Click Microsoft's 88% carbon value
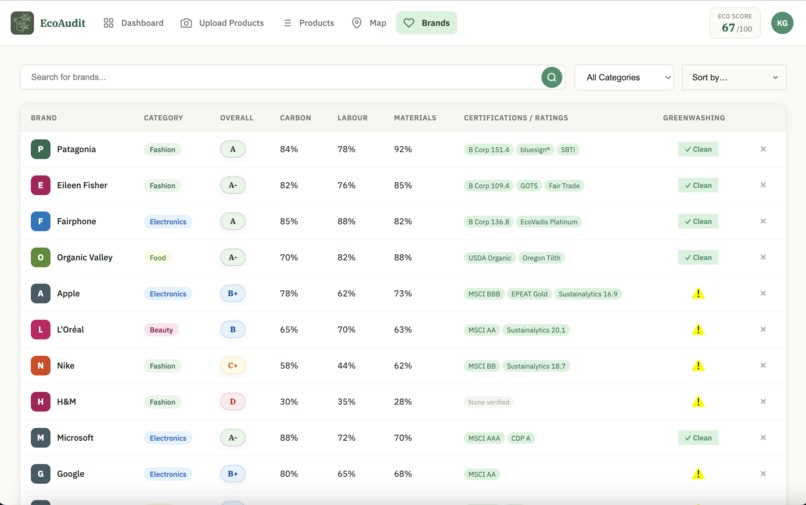 [x=289, y=438]
